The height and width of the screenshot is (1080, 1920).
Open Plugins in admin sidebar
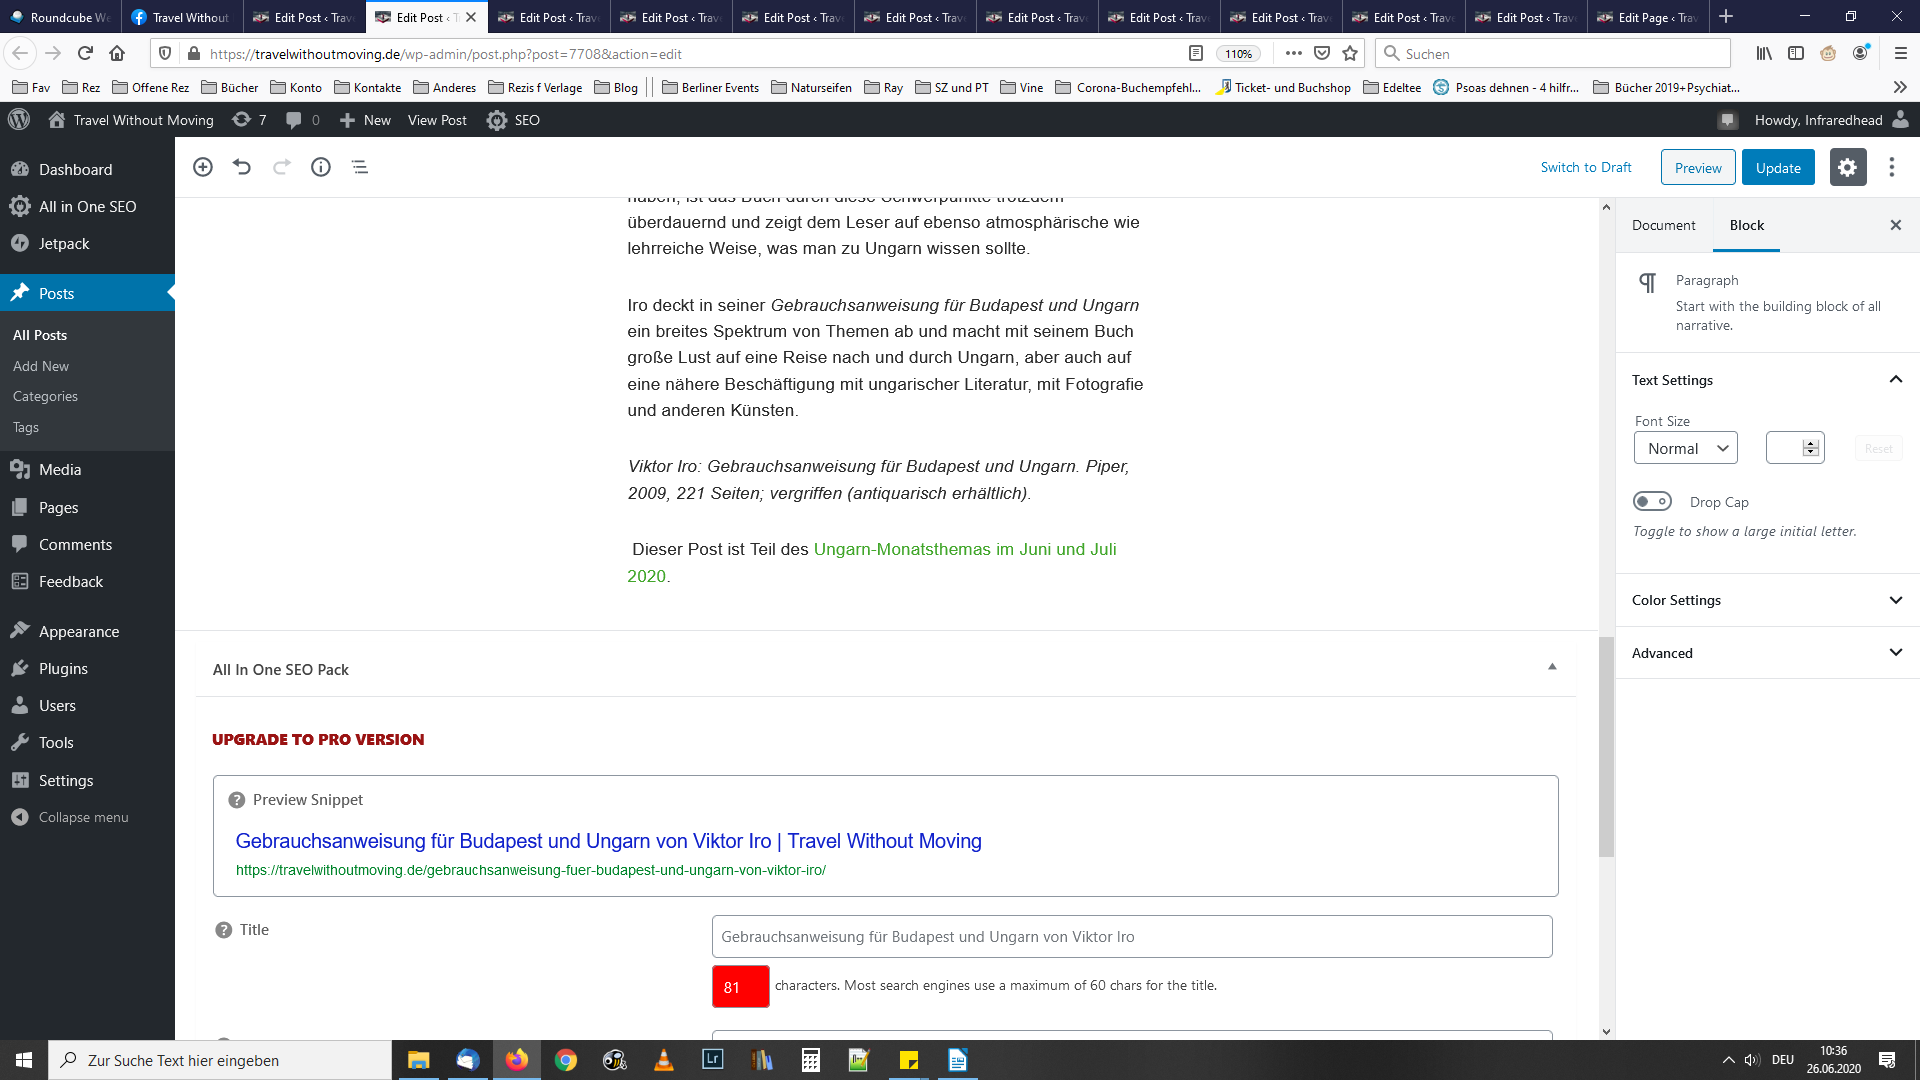[63, 668]
